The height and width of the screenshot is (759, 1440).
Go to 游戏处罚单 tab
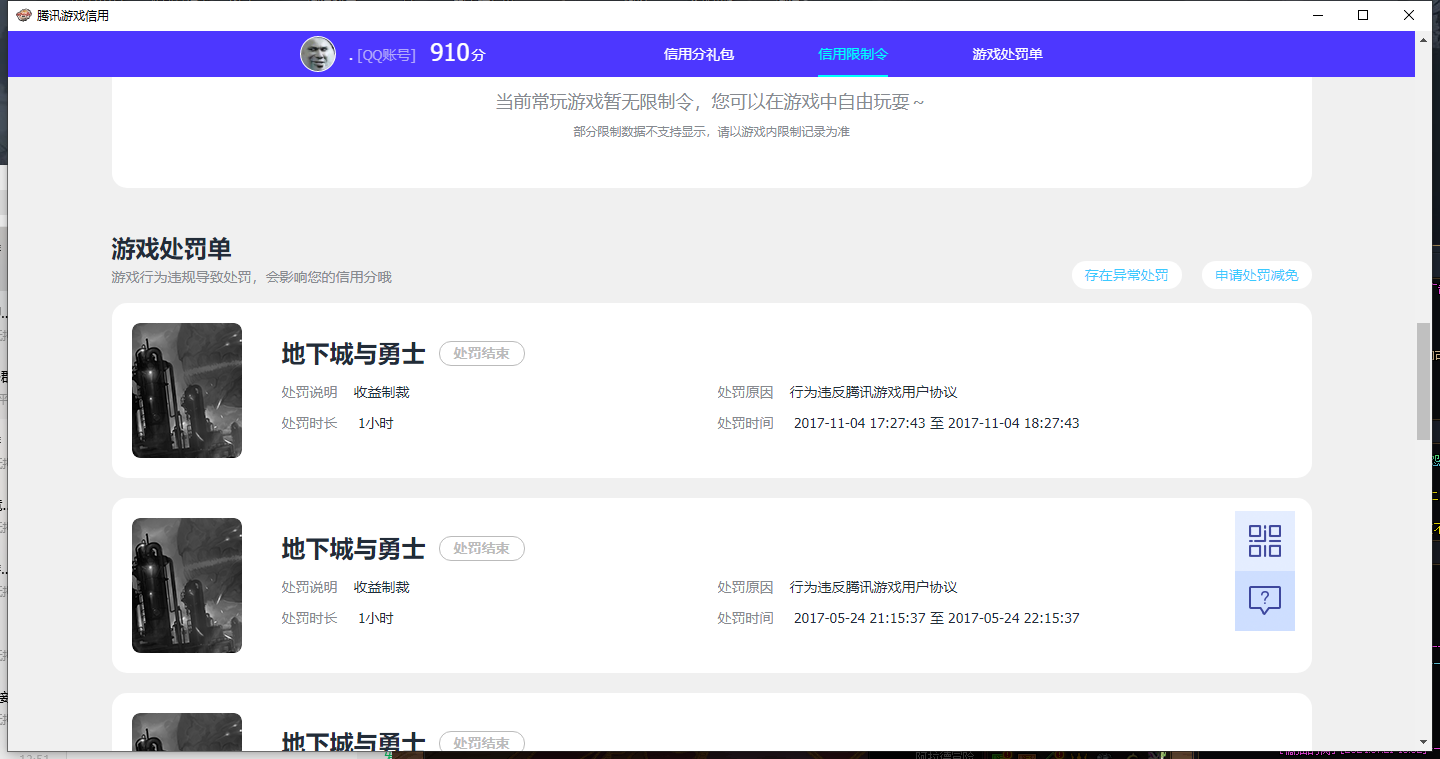click(x=1008, y=54)
